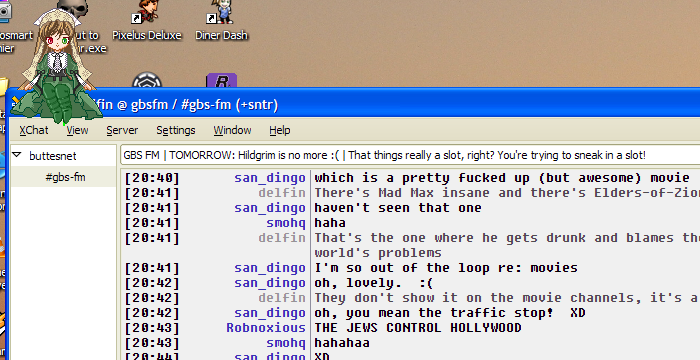Click Robnoxious nickname in chat log
The height and width of the screenshot is (360, 700).
click(x=266, y=328)
